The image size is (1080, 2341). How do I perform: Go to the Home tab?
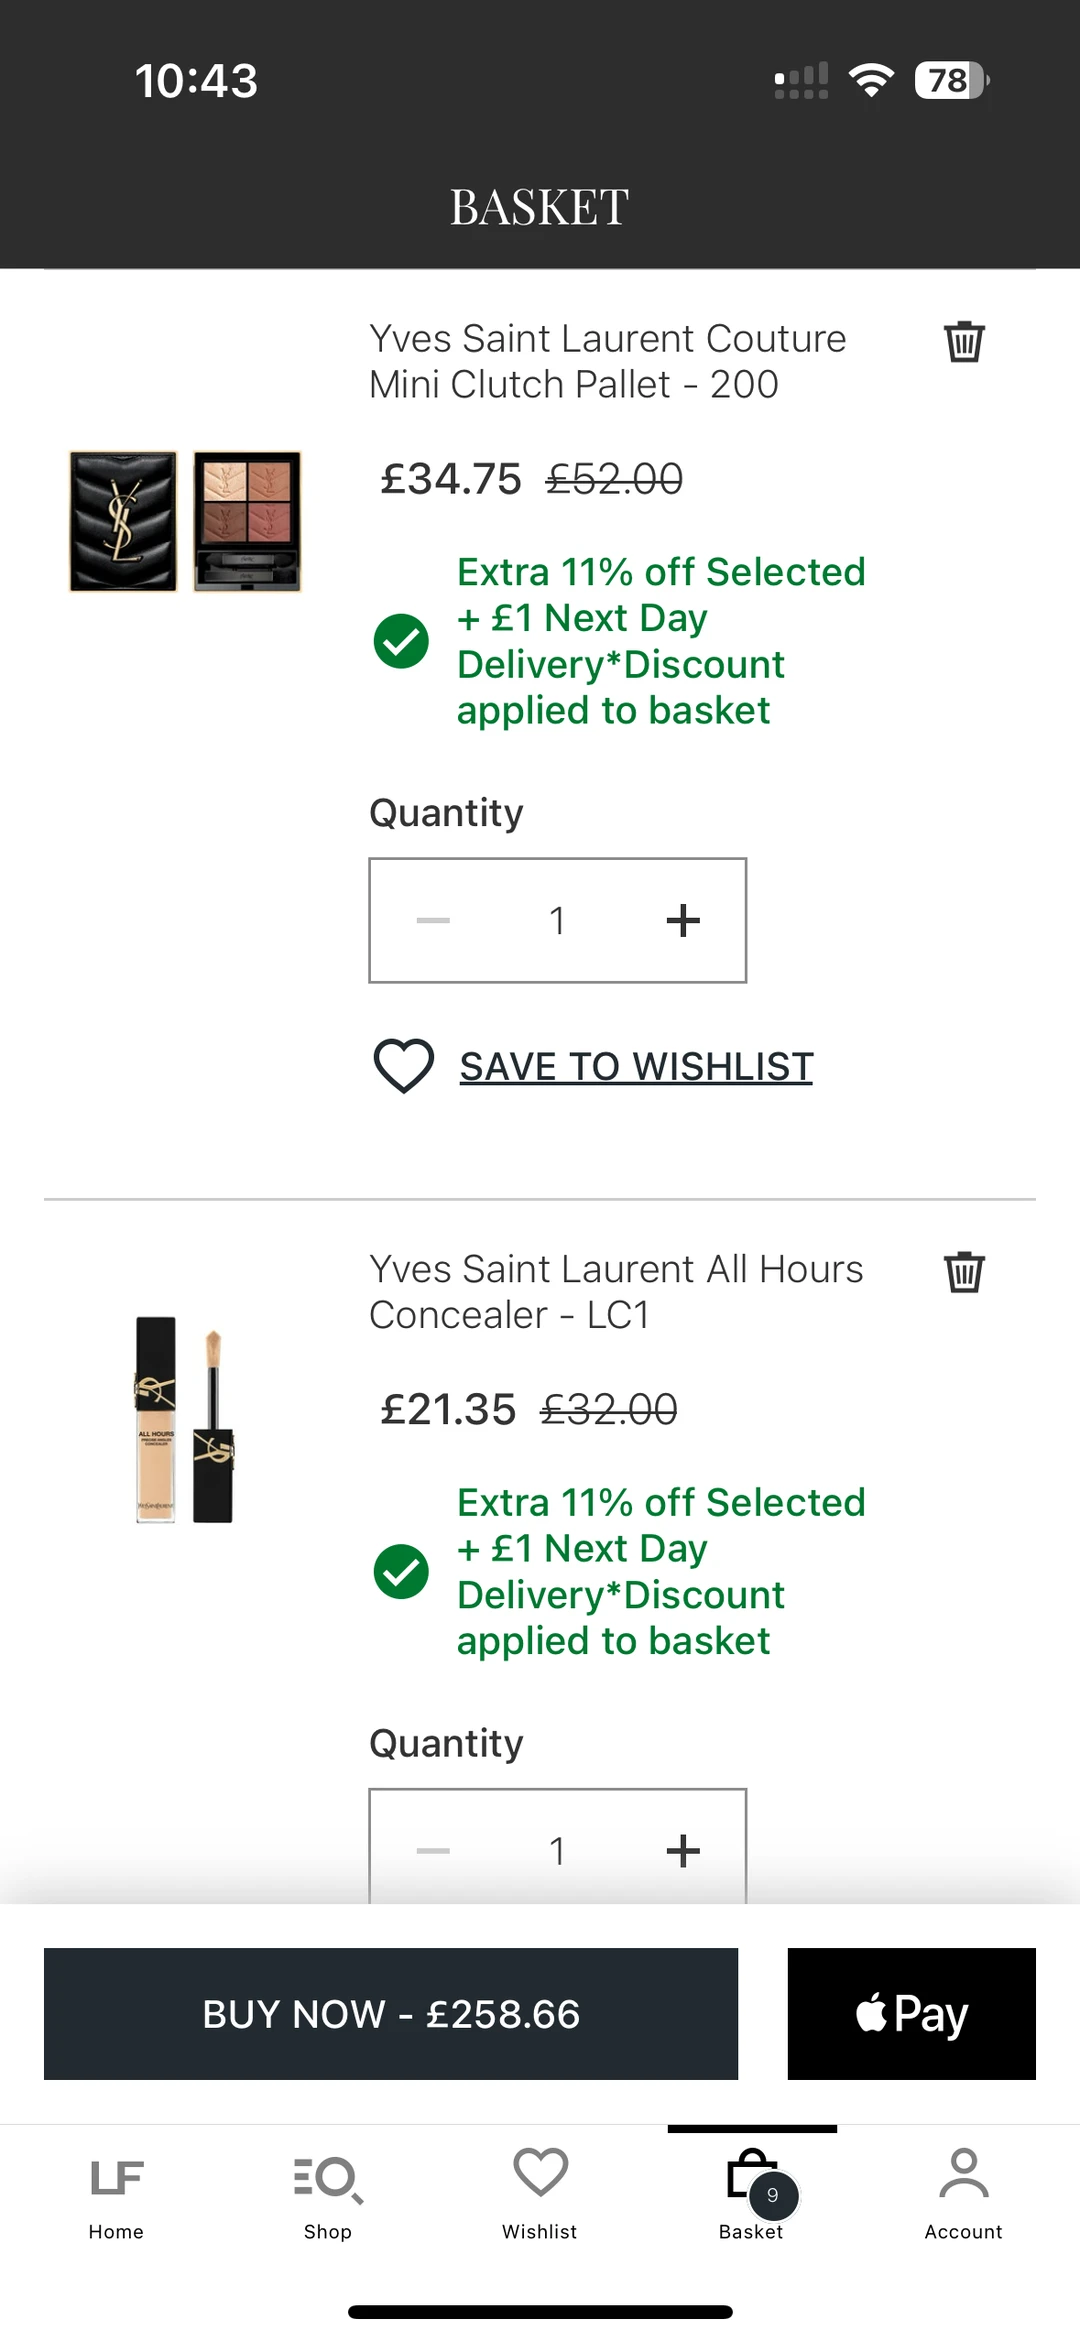[116, 2194]
